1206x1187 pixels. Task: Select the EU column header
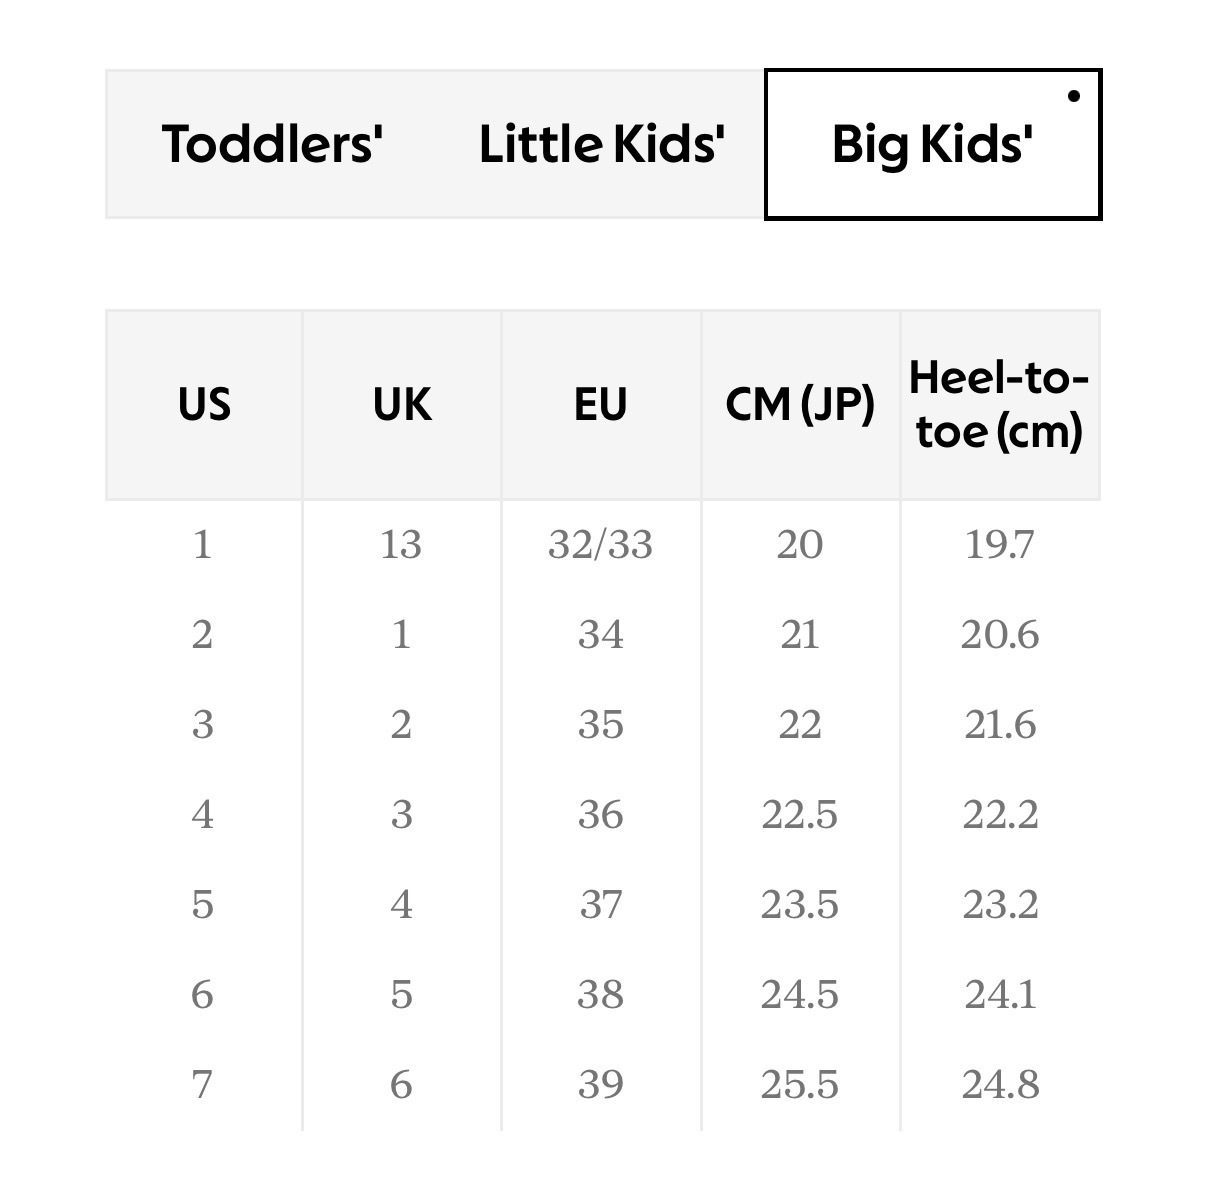click(x=600, y=405)
